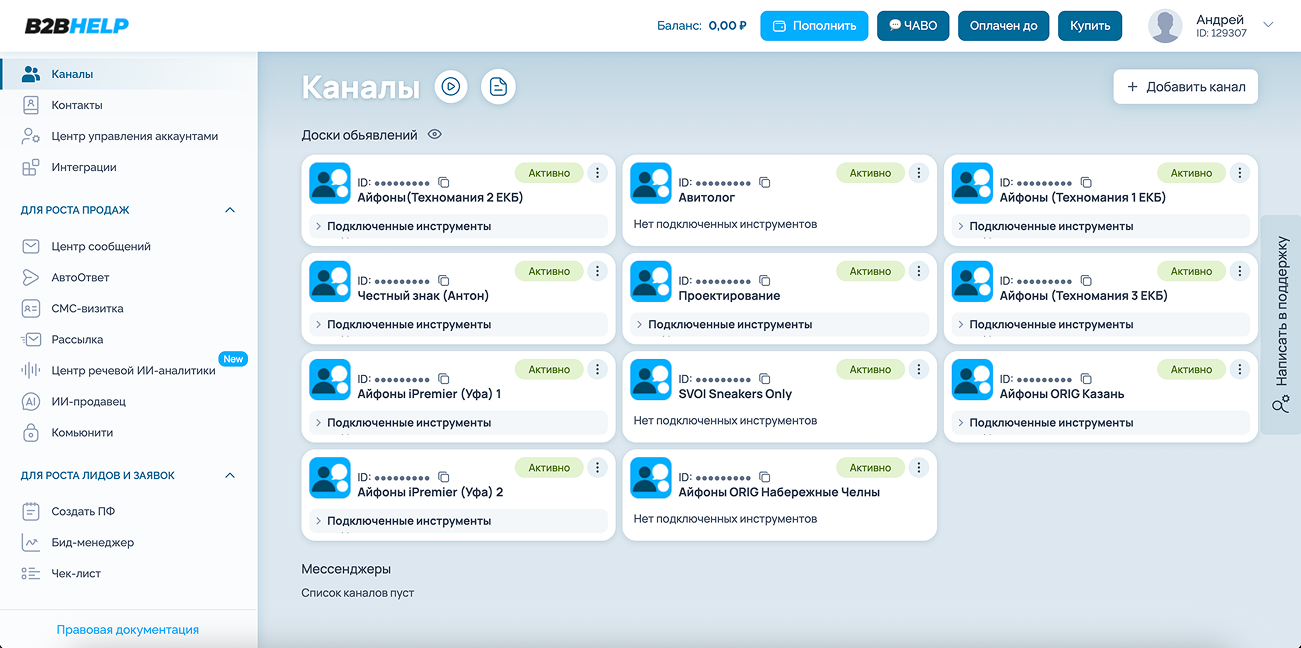Copy ID of Айфоны ORIG Набережные Челны channel
The height and width of the screenshot is (648, 1301).
pos(765,477)
